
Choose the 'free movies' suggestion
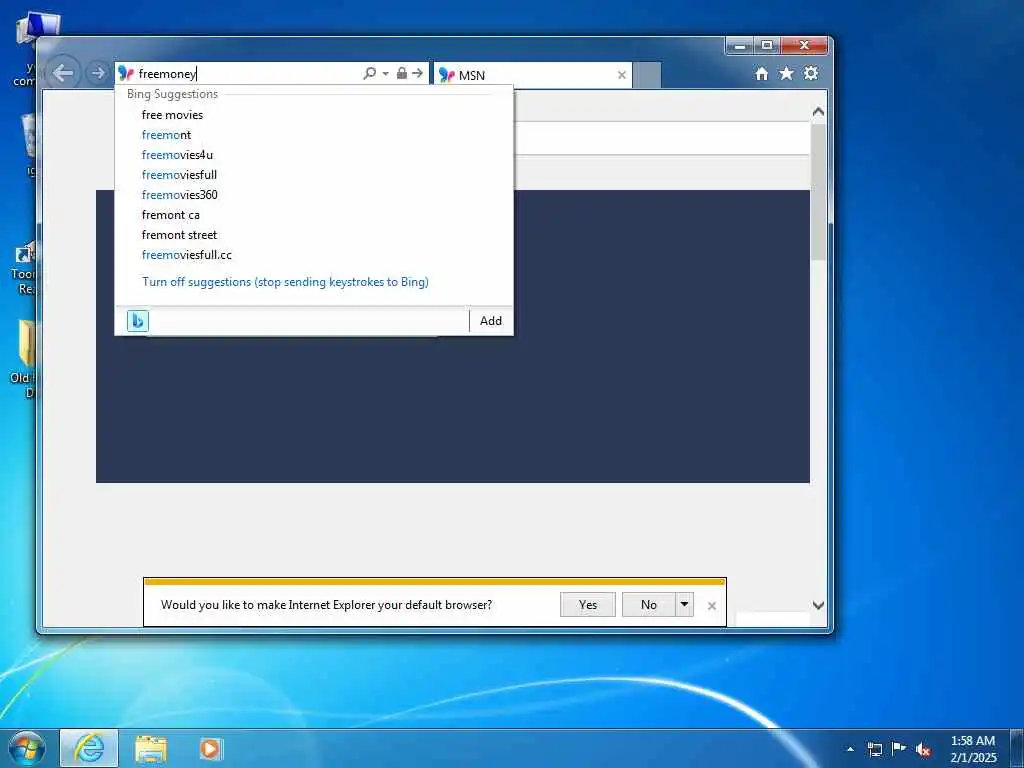172,115
